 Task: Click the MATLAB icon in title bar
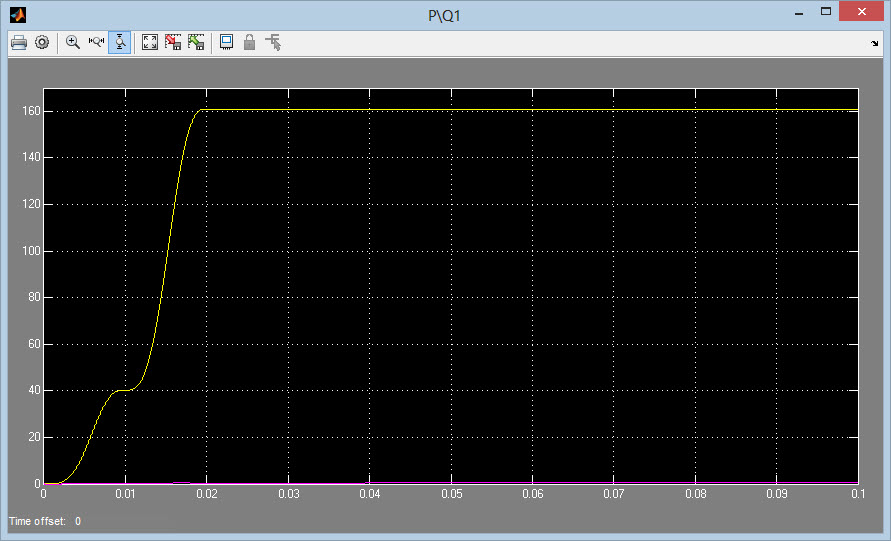click(x=18, y=14)
